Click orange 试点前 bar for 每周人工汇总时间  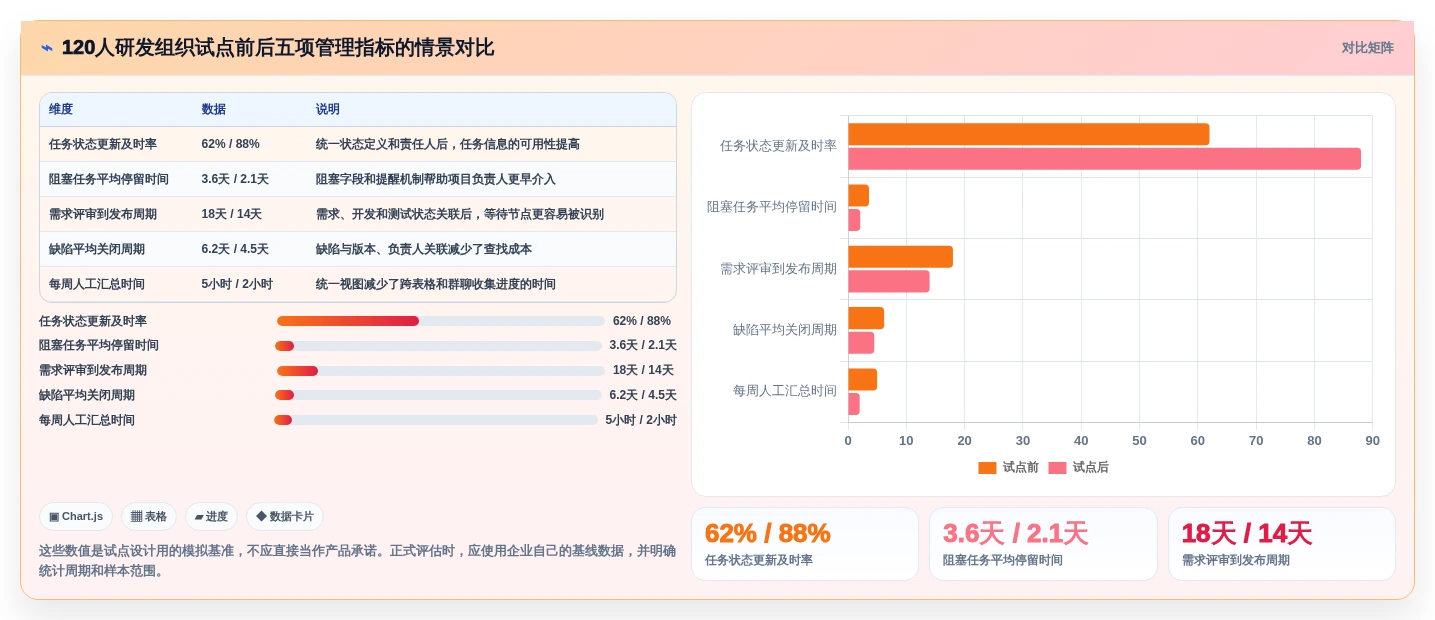coord(862,380)
